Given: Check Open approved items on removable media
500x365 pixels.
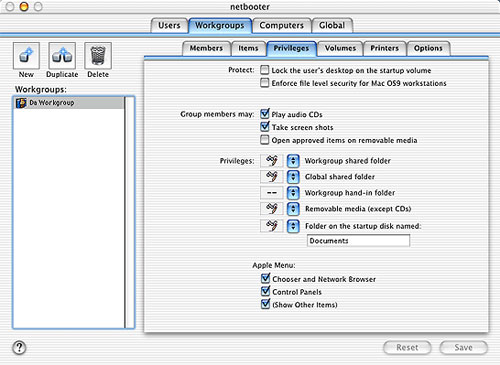Looking at the screenshot, I should pos(264,140).
